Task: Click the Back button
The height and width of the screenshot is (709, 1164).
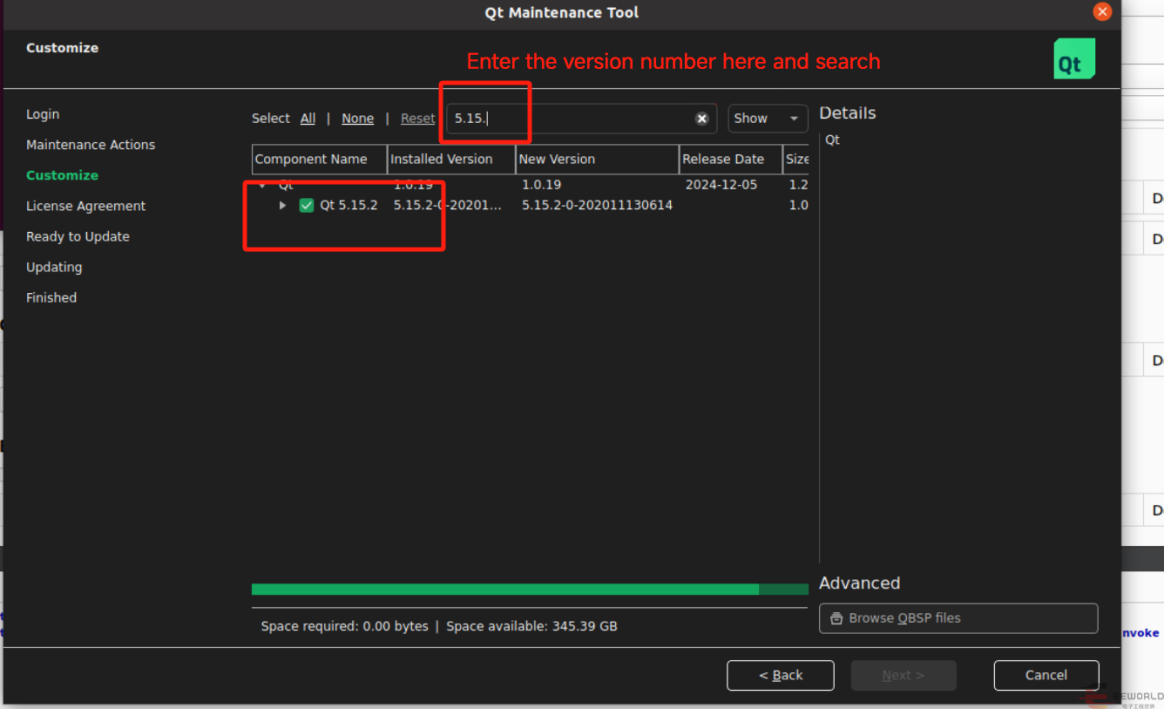Action: tap(780, 675)
